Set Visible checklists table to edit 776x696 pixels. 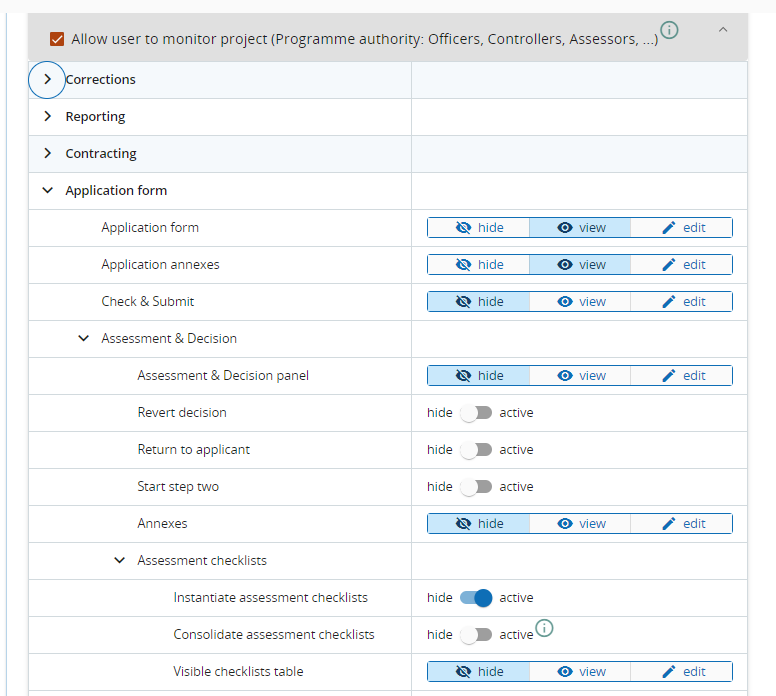[x=681, y=672]
